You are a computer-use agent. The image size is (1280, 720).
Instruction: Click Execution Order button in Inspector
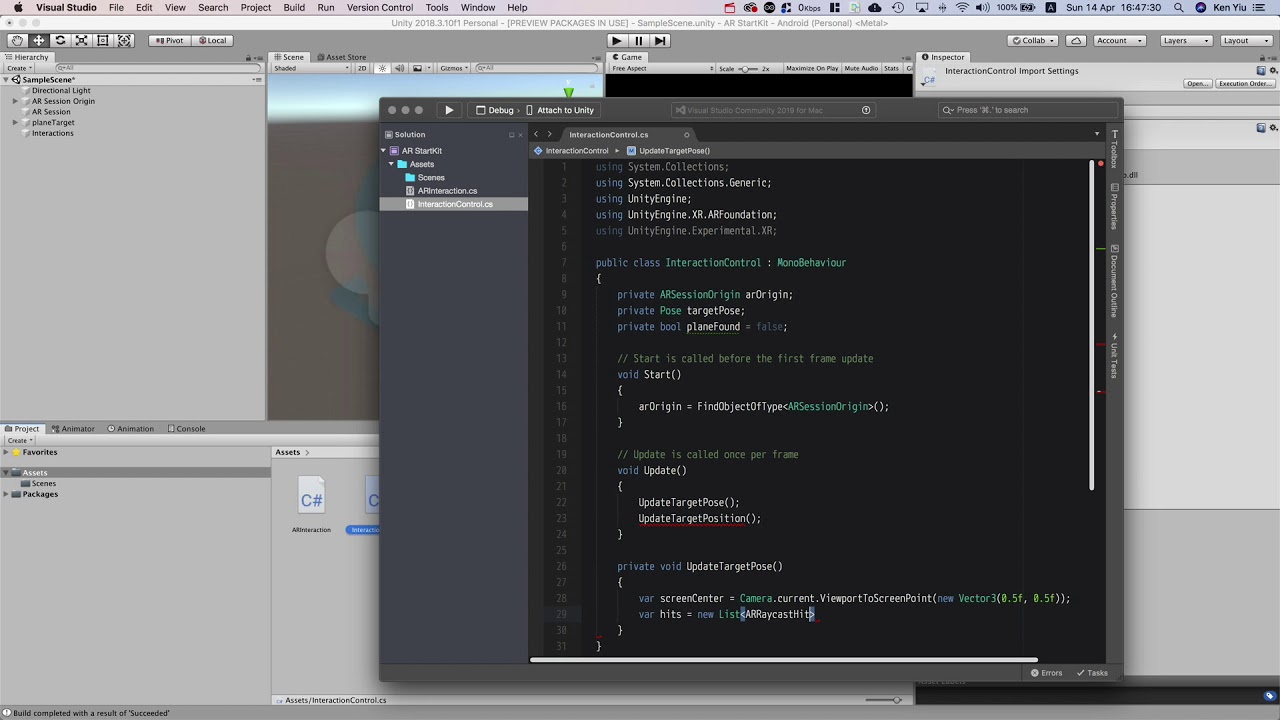[1245, 84]
